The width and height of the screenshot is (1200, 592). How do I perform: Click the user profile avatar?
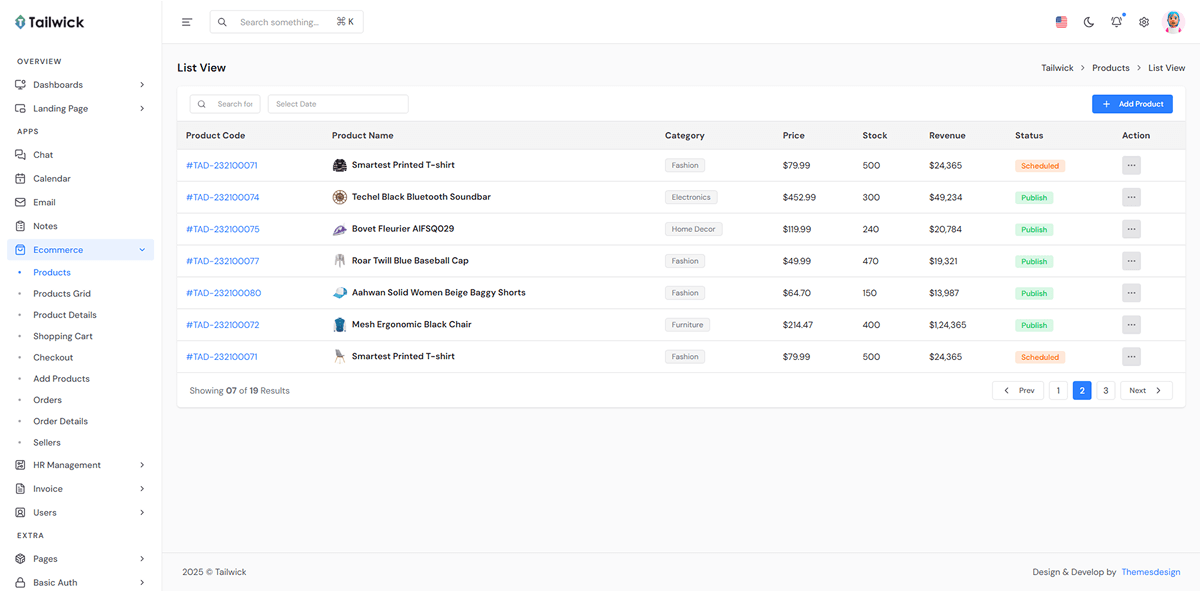[1173, 22]
